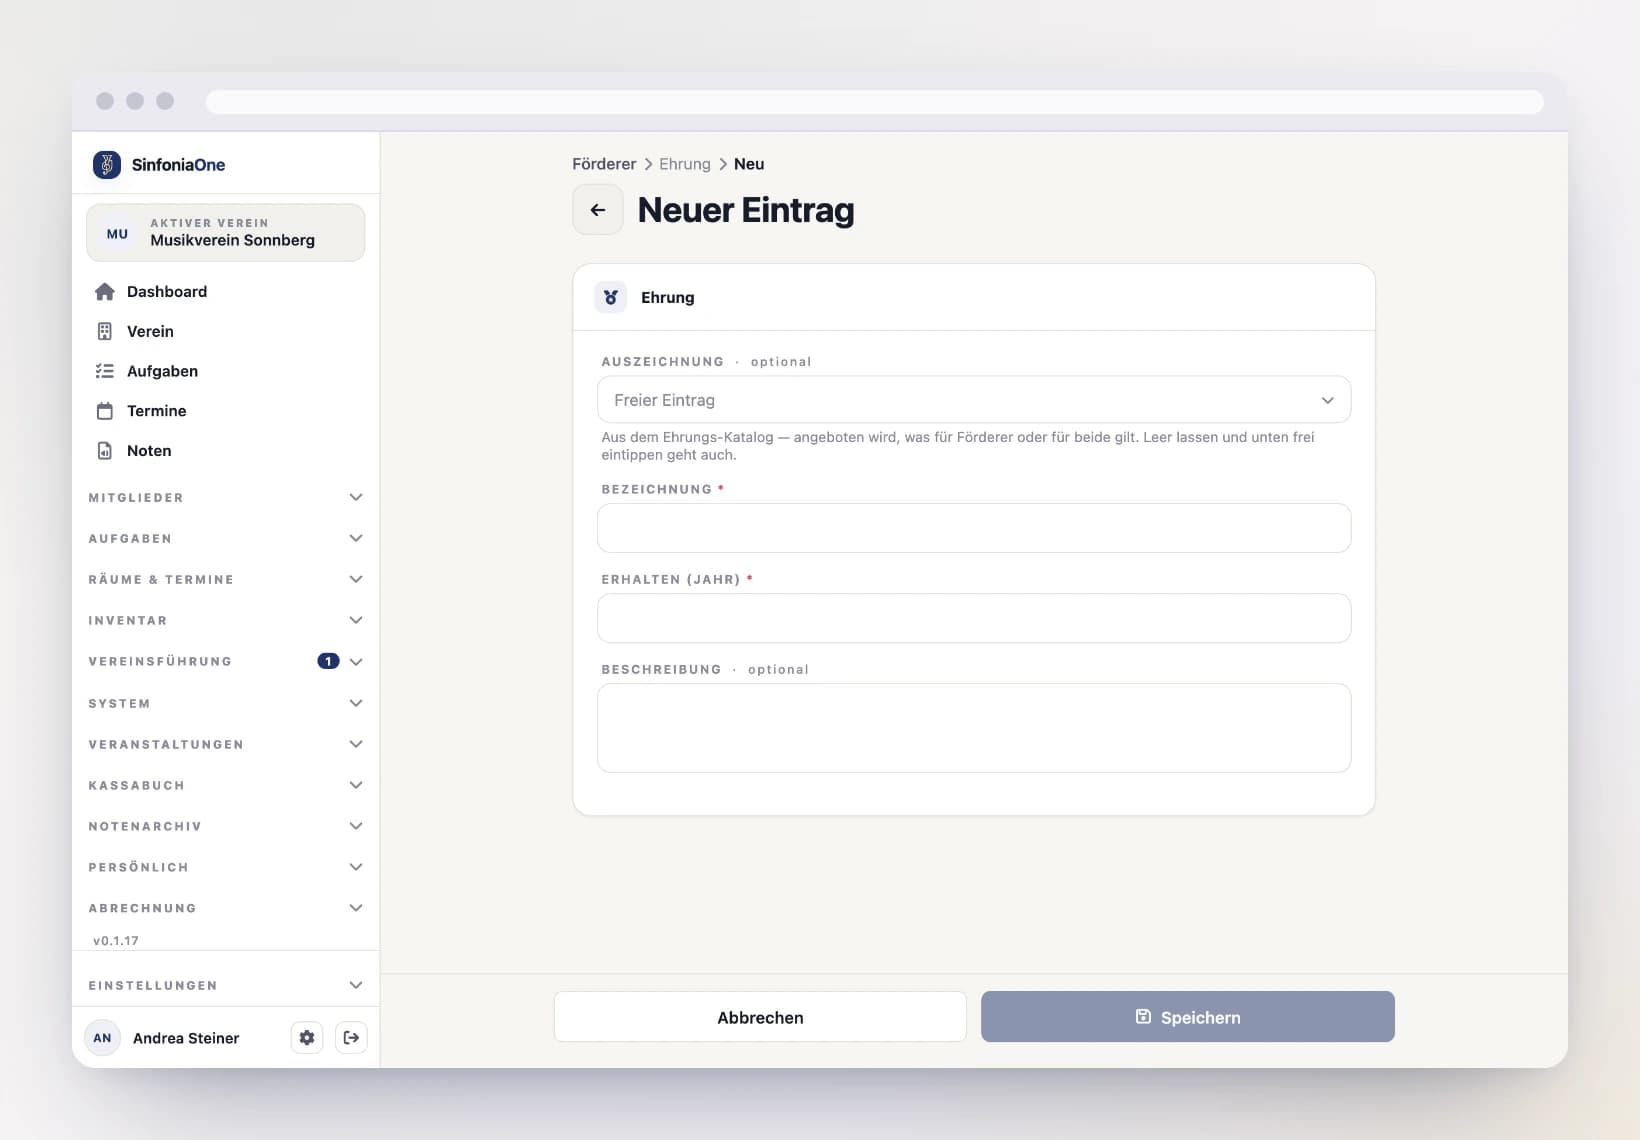Log out with the exit icon
The height and width of the screenshot is (1140, 1640).
(351, 1038)
